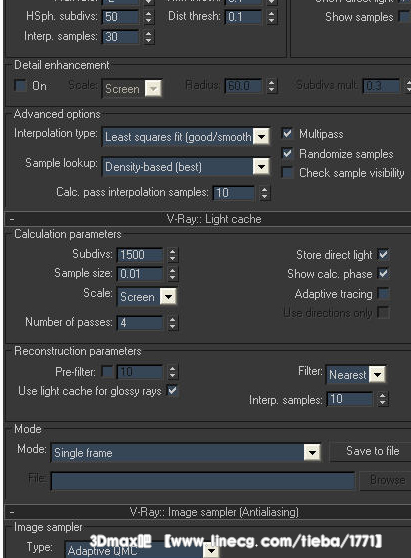This screenshot has height=558, width=411.
Task: Toggle the Store direct light checkbox
Action: [383, 254]
